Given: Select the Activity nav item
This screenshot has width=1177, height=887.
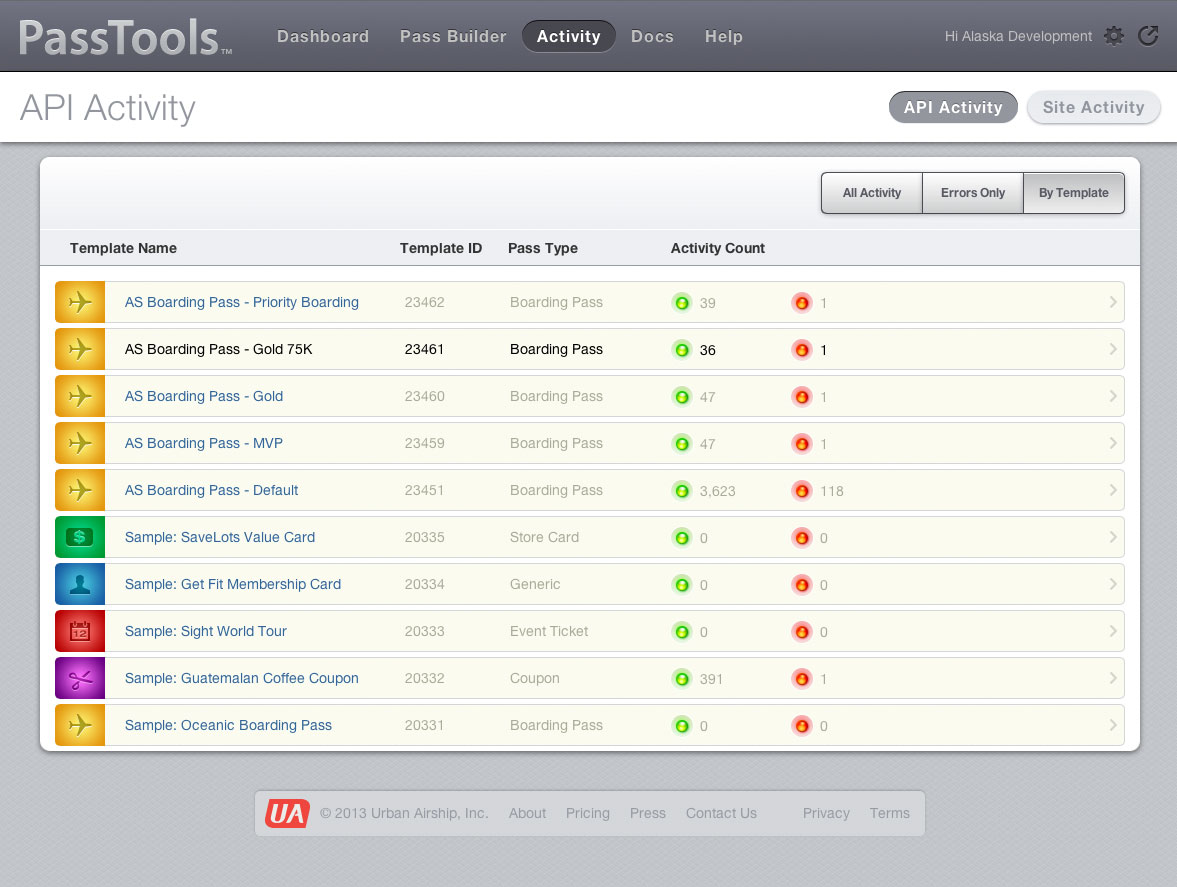Looking at the screenshot, I should tap(568, 36).
